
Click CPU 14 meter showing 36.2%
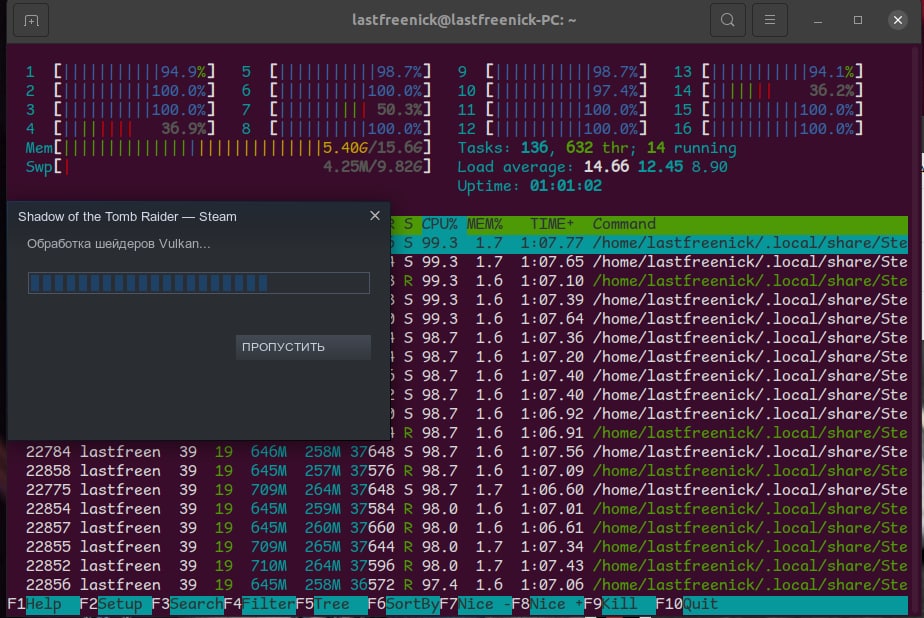(768, 91)
